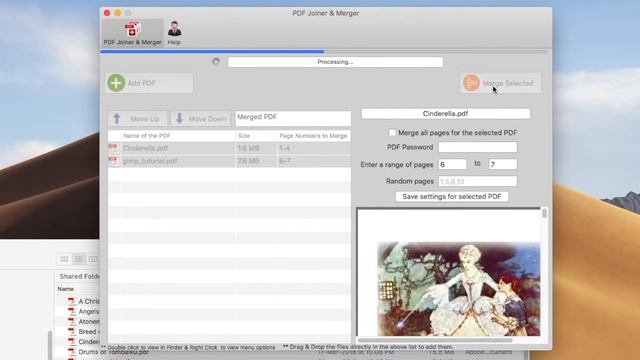Switch Finder to list view
Viewport: 640px width, 360px height.
[x=78, y=259]
